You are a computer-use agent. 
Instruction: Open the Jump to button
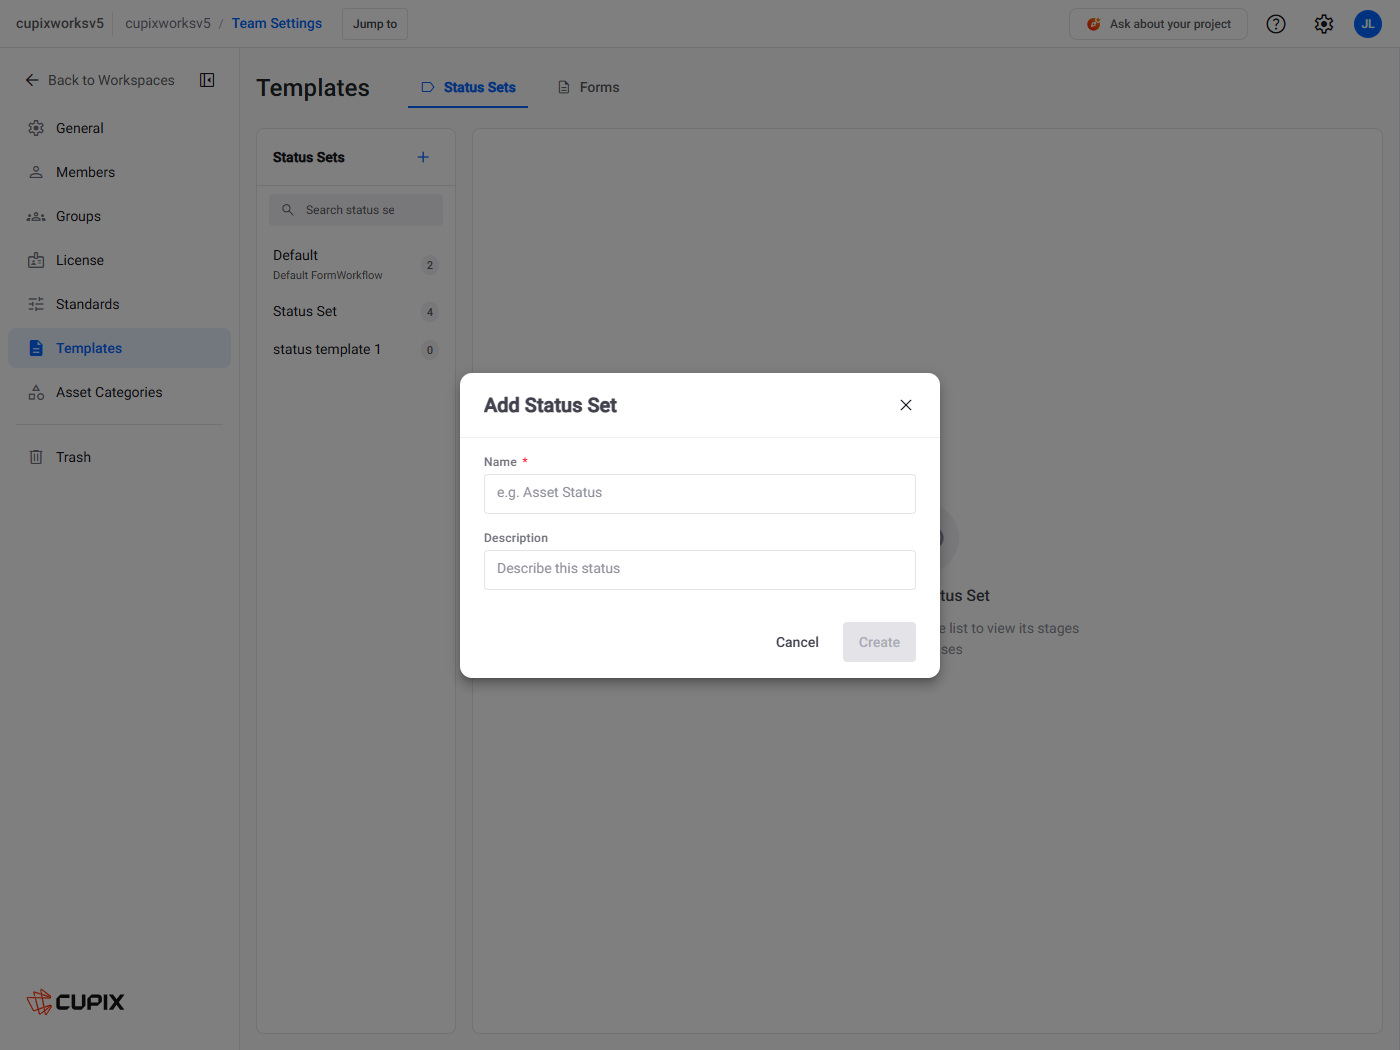(x=375, y=24)
